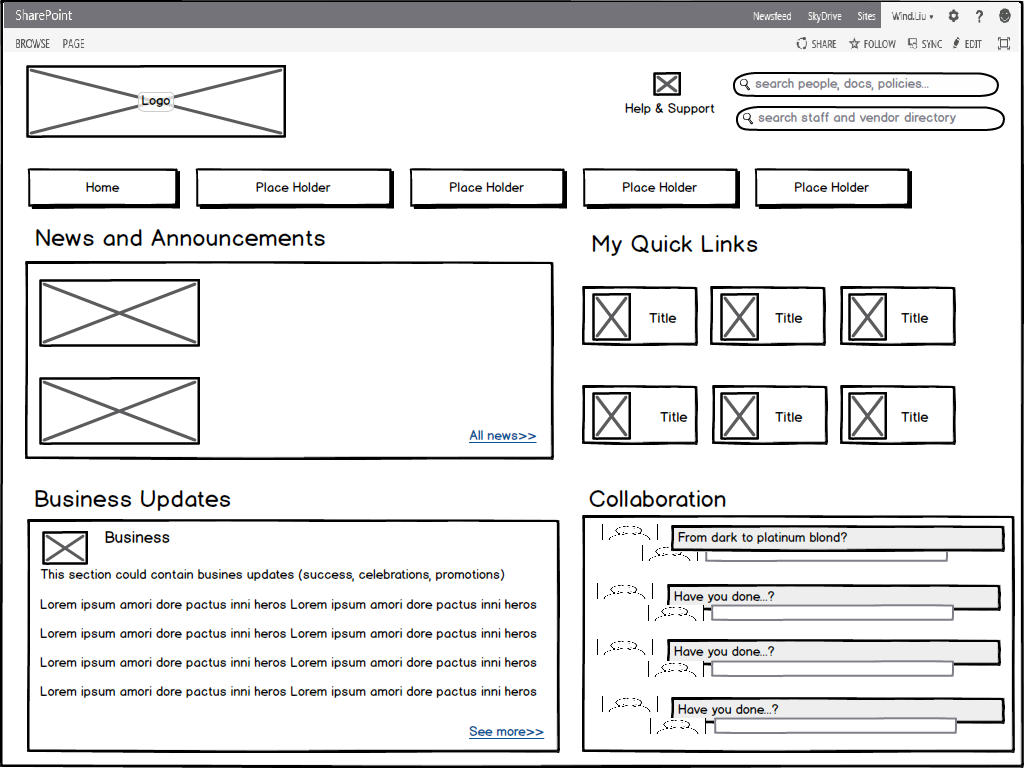The width and height of the screenshot is (1024, 768).
Task: Open the See more>> link
Action: click(506, 731)
